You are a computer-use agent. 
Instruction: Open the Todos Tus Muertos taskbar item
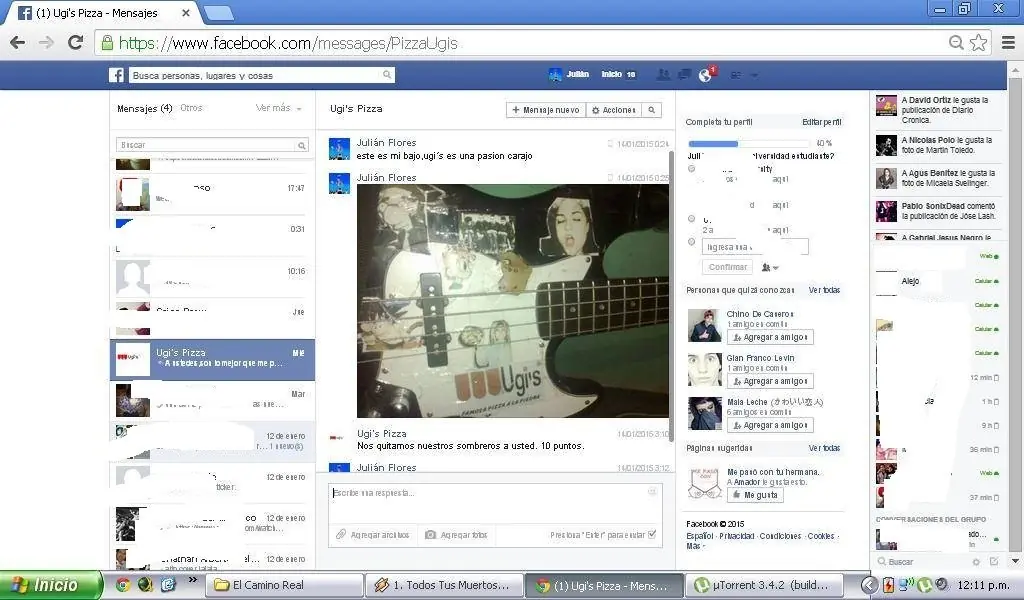(444, 585)
